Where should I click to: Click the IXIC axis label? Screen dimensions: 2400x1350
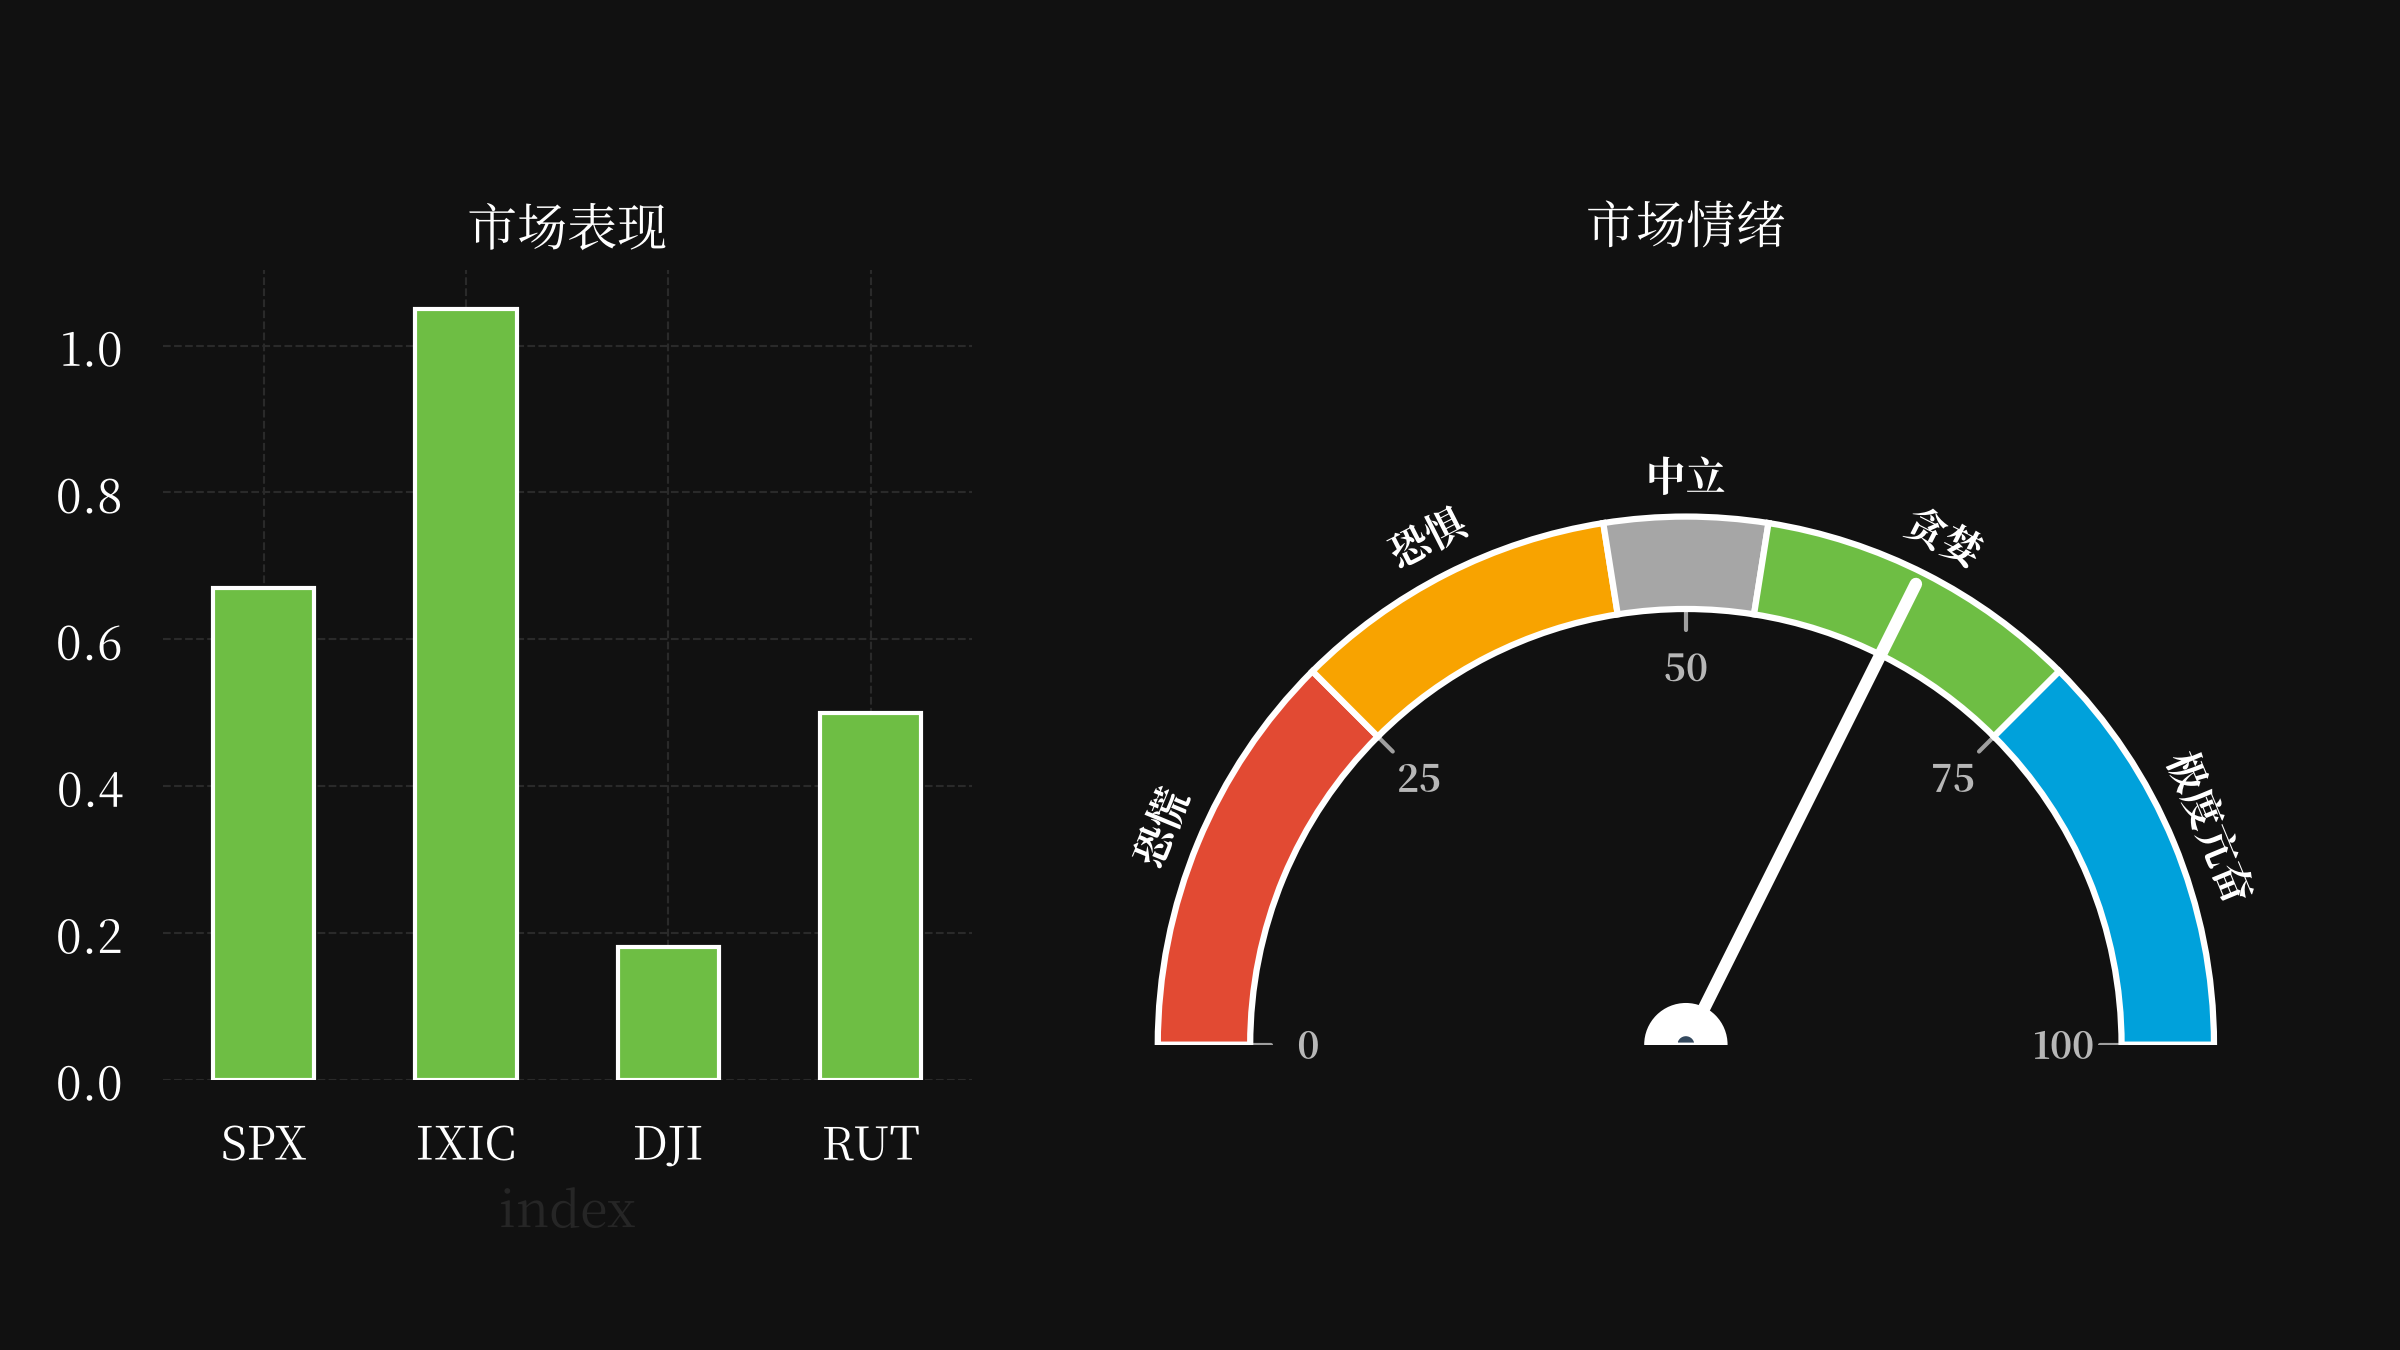pos(466,1143)
